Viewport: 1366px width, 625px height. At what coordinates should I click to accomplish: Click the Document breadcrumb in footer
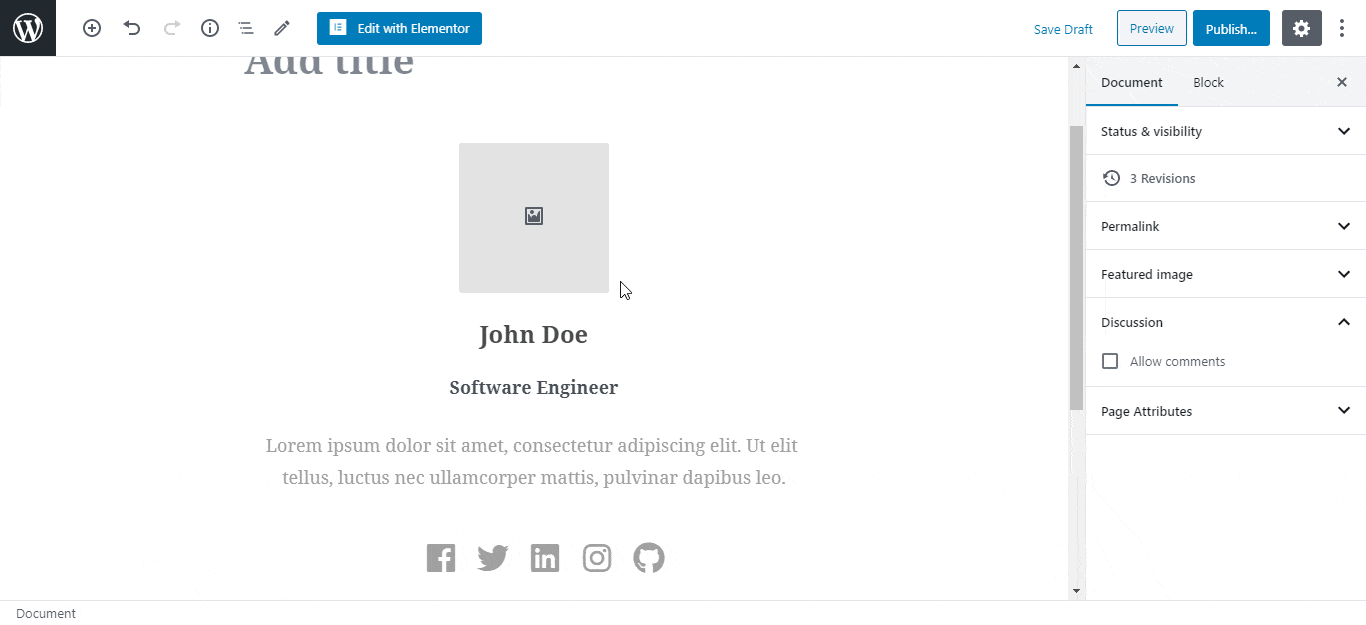(x=46, y=613)
